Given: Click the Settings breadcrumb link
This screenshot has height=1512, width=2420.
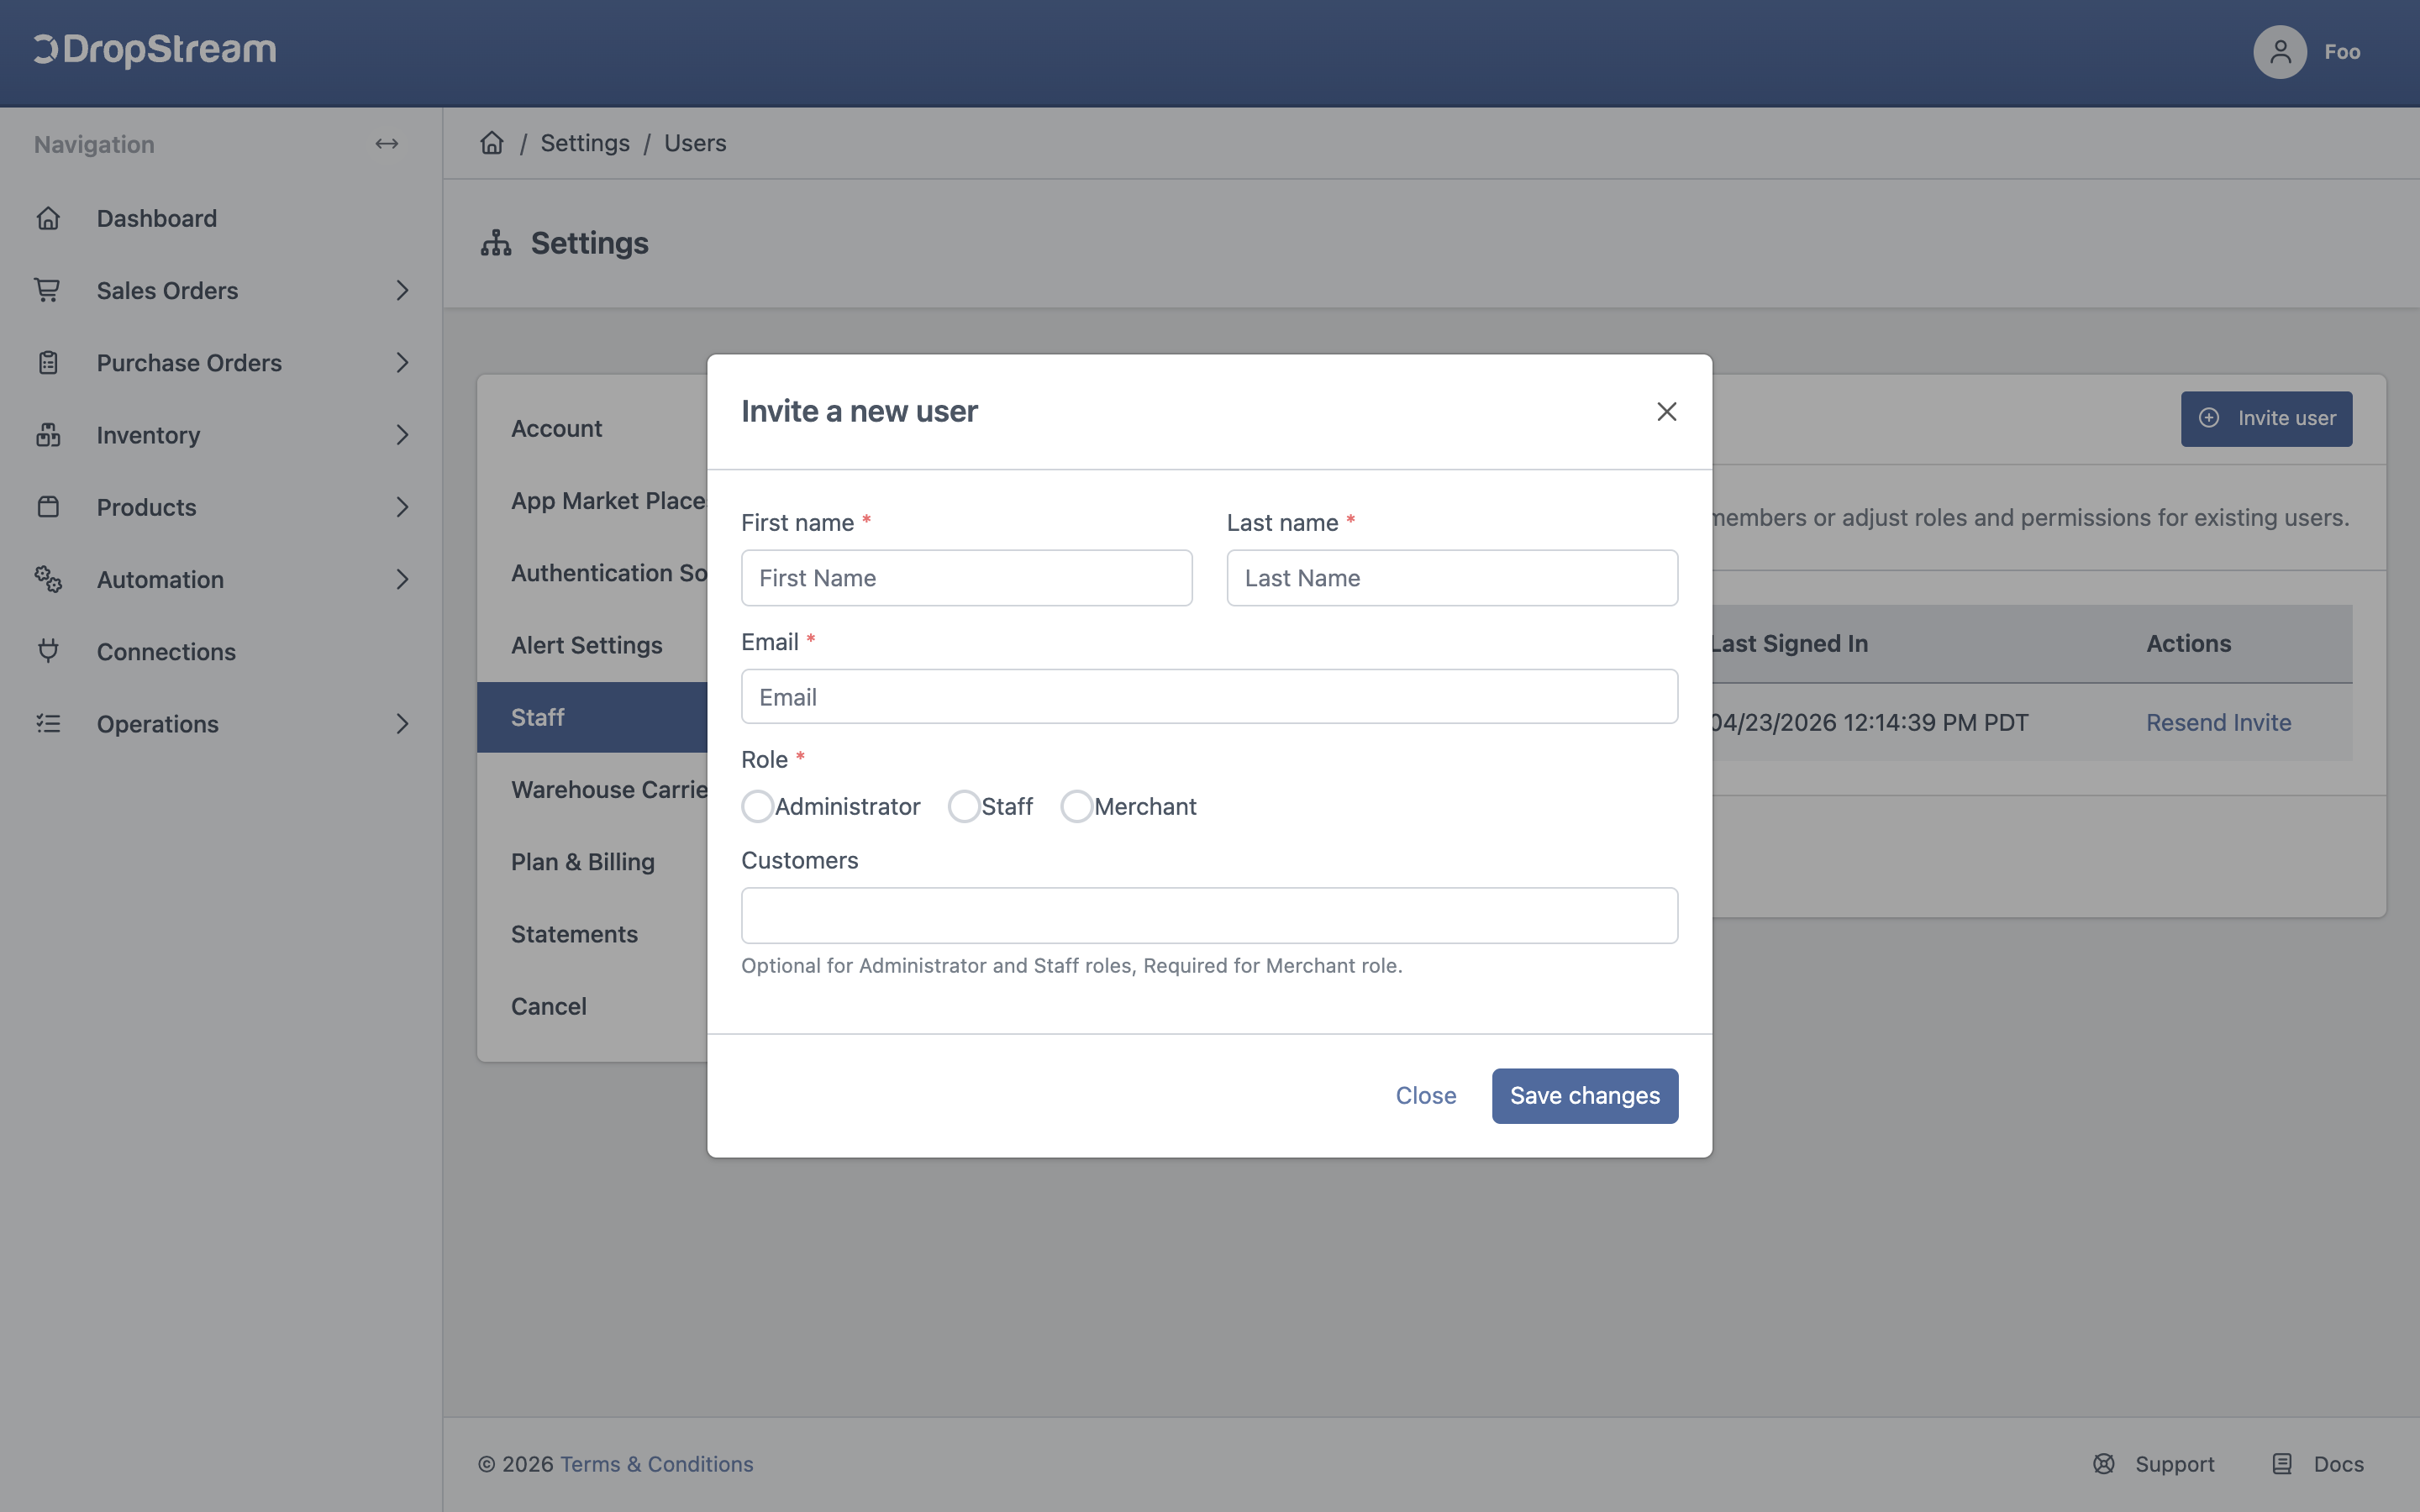Looking at the screenshot, I should coord(585,143).
